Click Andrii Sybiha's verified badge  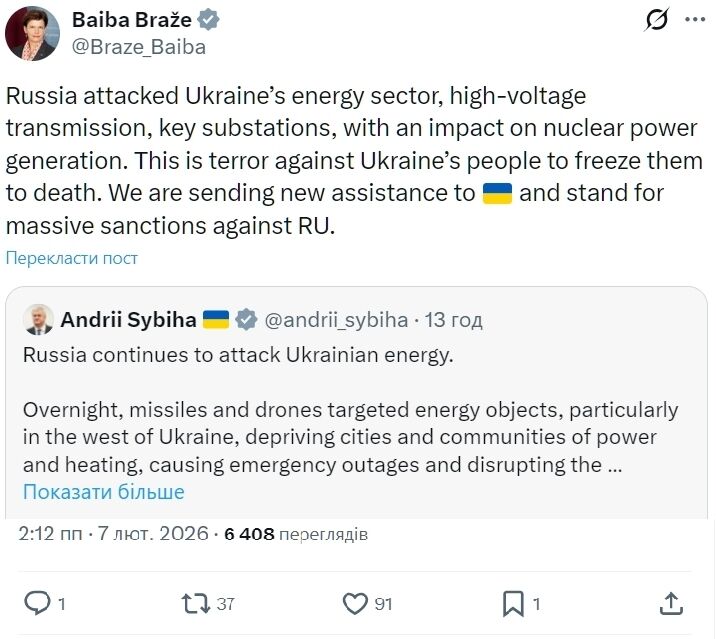[x=246, y=320]
